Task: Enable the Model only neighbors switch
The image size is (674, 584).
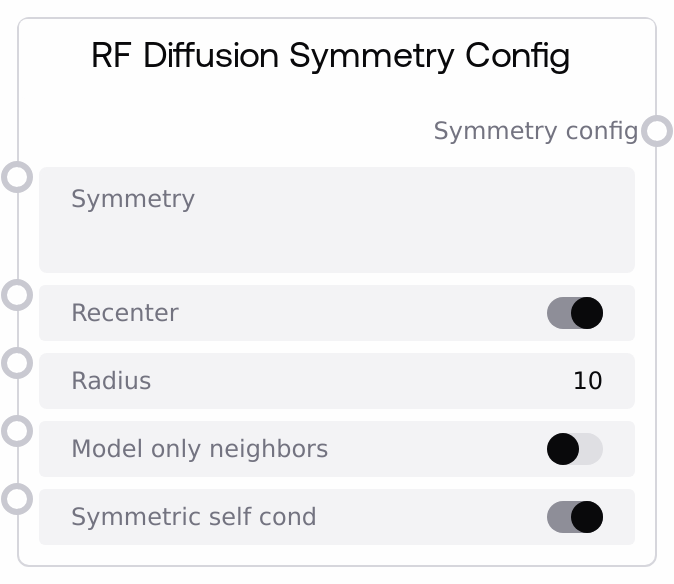Action: (x=575, y=449)
